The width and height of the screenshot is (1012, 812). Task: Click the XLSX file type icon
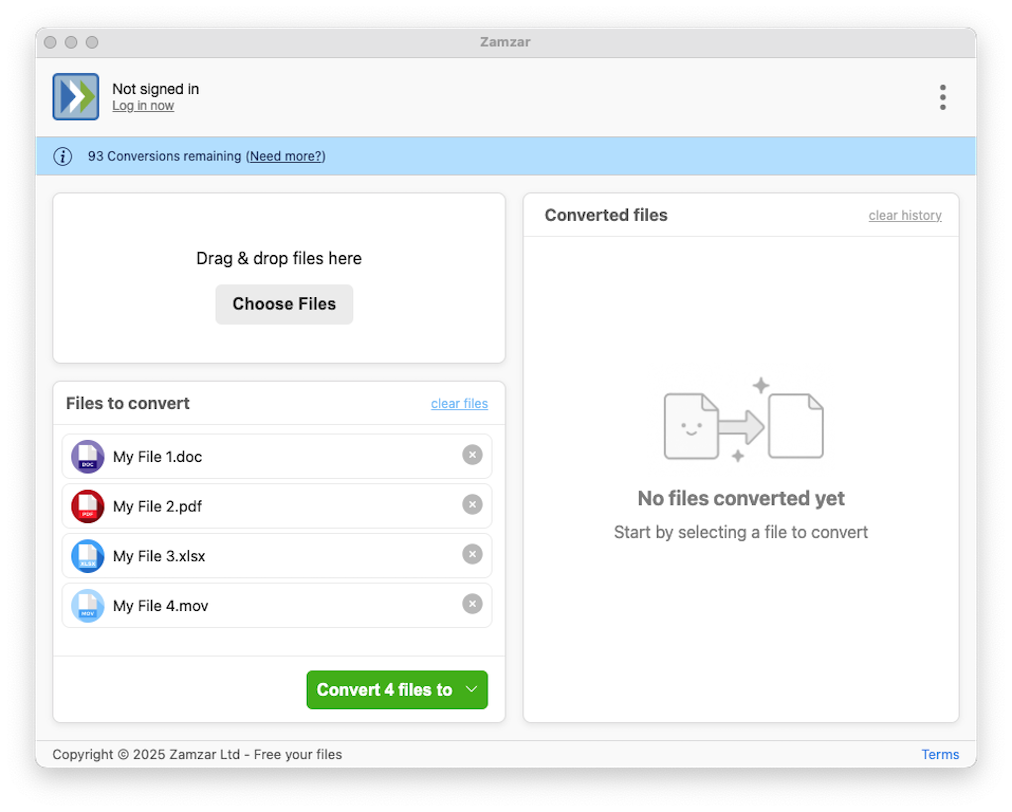click(x=88, y=556)
